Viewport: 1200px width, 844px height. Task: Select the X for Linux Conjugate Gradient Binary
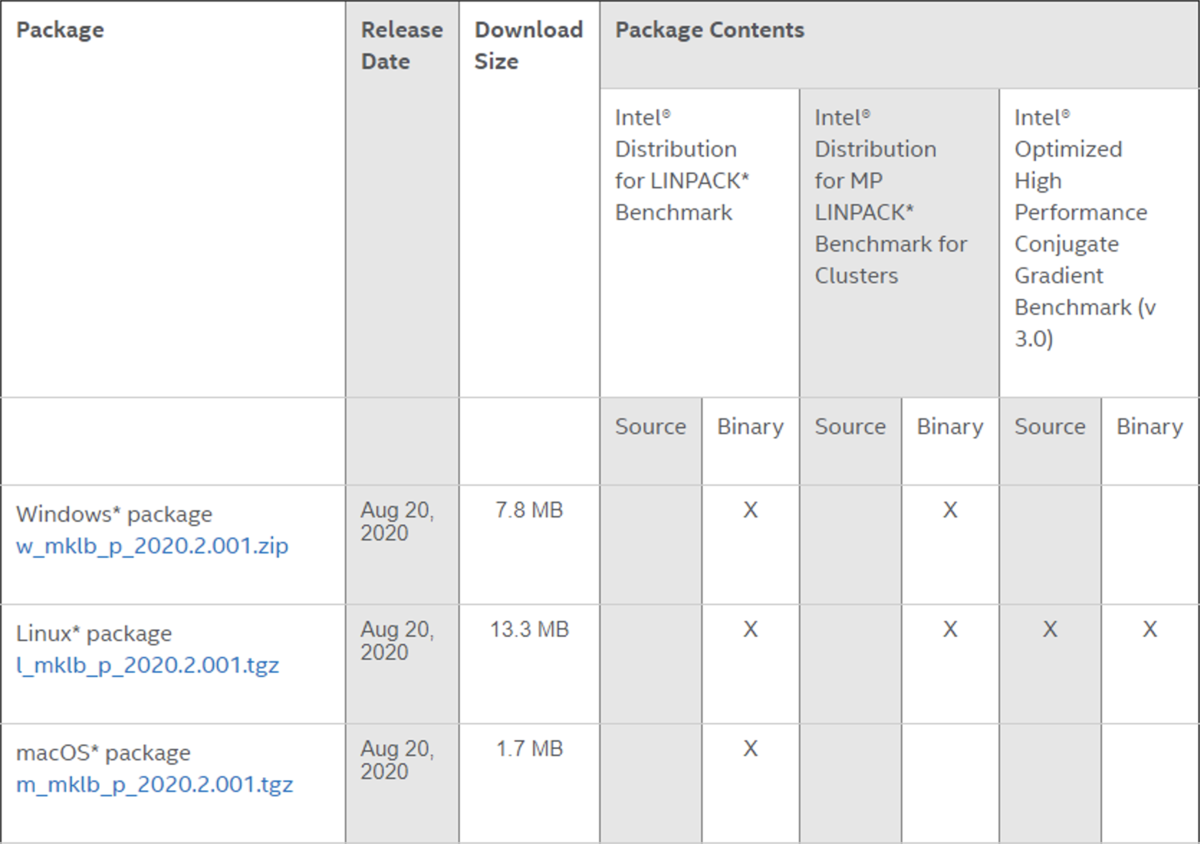tap(1150, 629)
